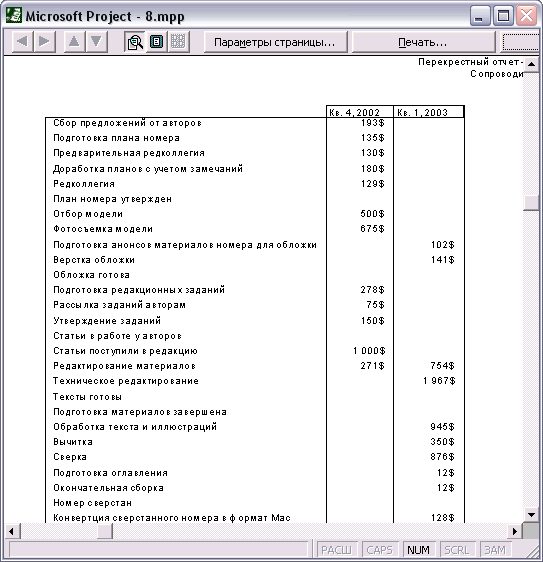
Task: Close the print preview window
Action: click(x=526, y=16)
